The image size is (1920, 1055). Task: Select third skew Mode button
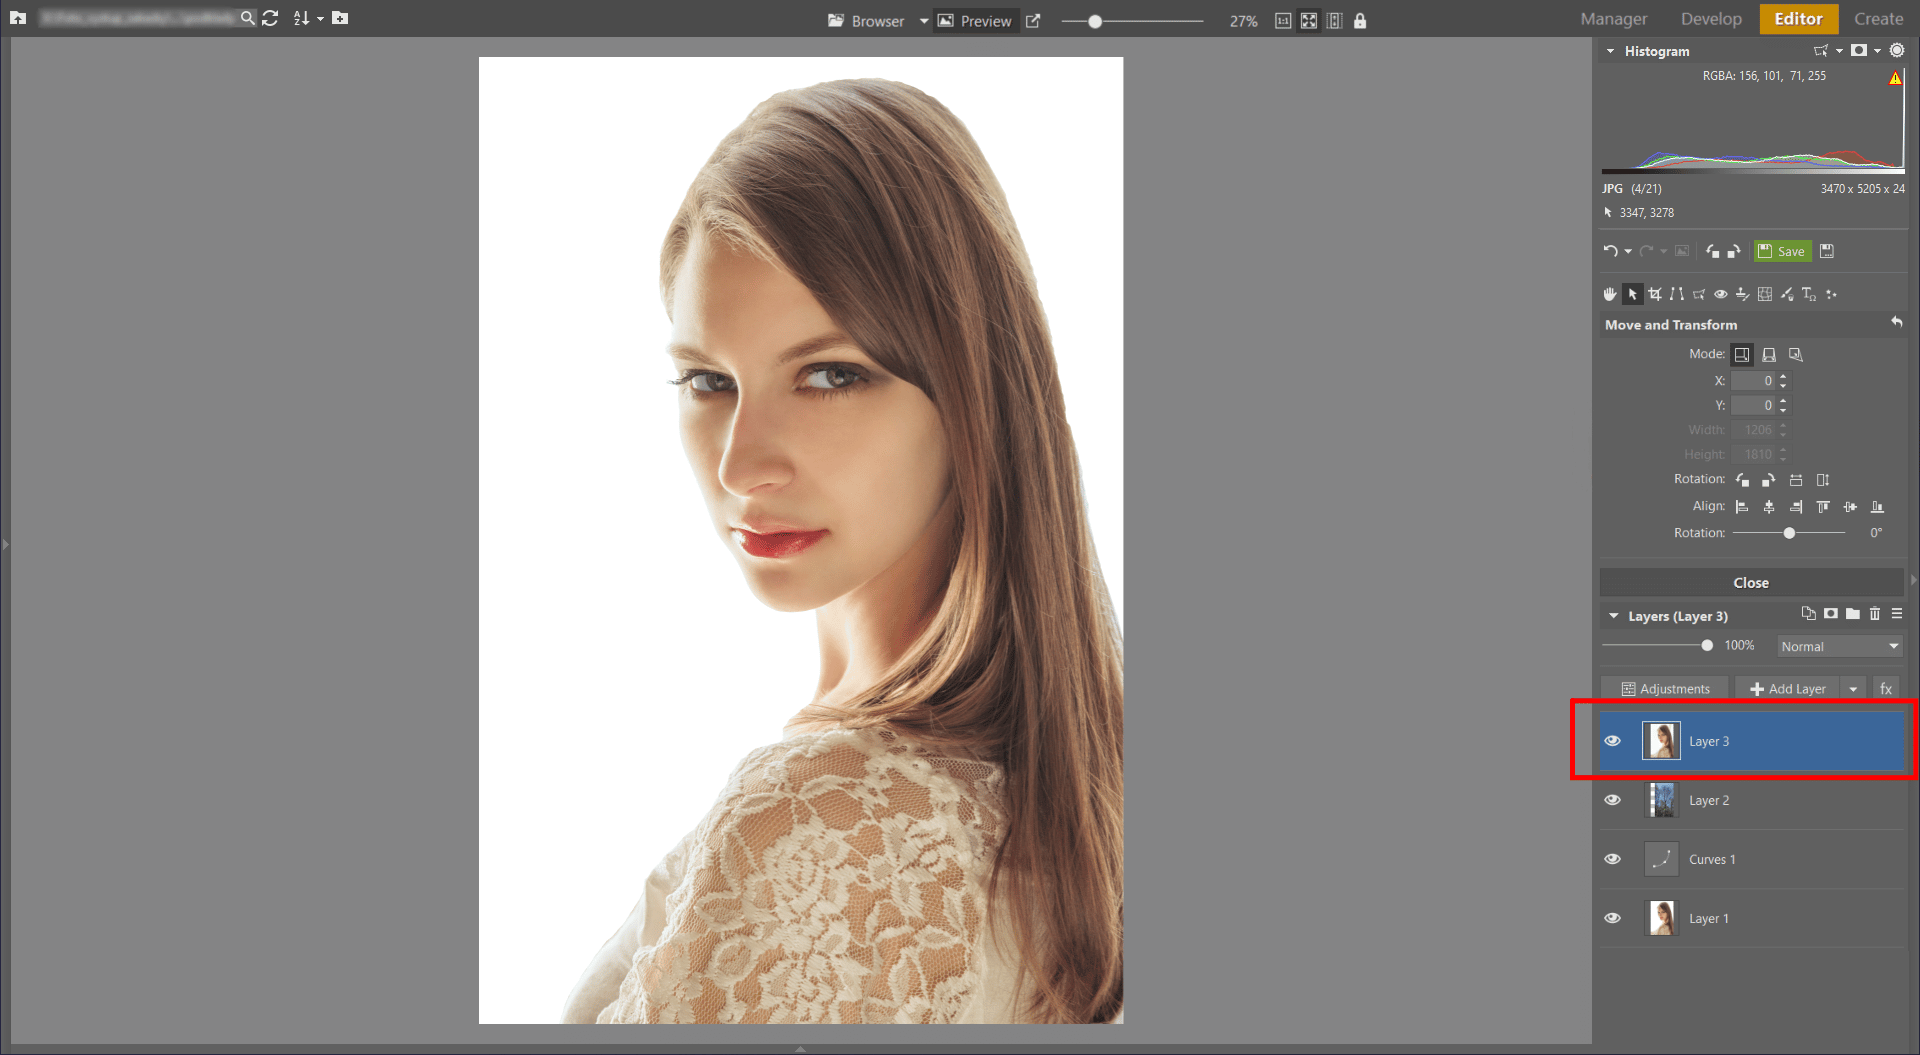tap(1796, 354)
